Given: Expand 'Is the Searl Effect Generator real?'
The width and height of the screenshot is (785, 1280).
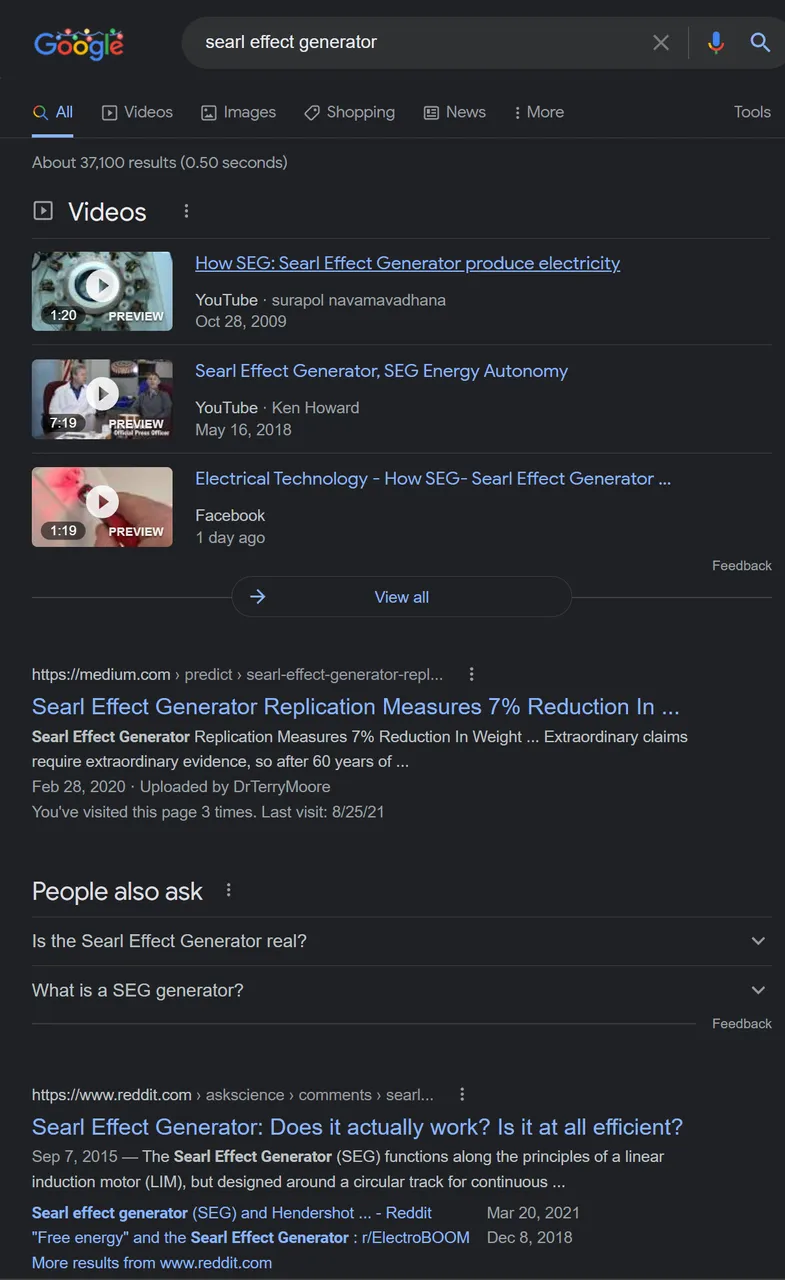Looking at the screenshot, I should 401,941.
